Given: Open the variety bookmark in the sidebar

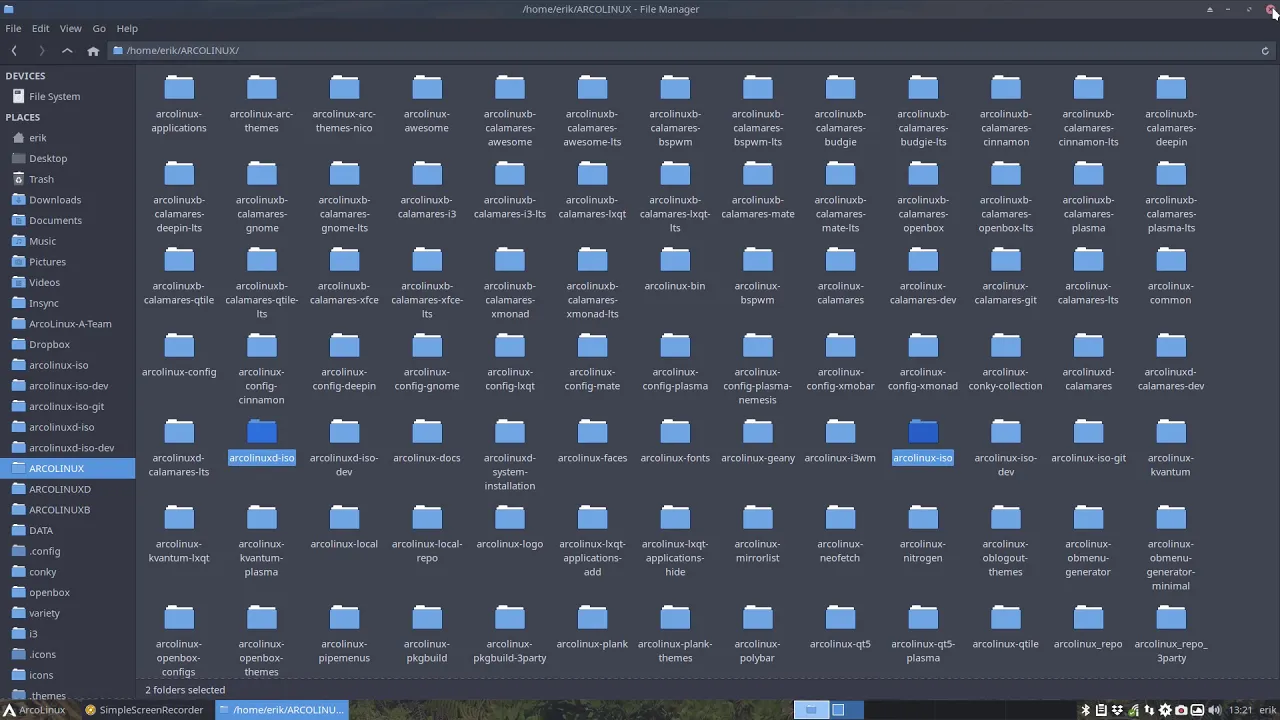Looking at the screenshot, I should point(68,613).
